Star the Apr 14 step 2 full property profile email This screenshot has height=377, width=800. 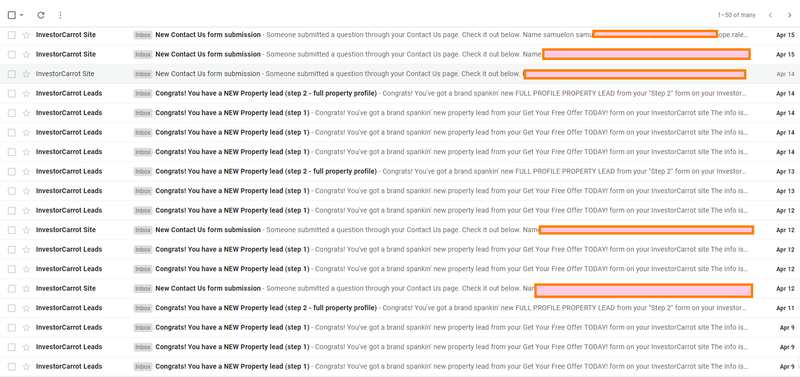click(x=26, y=93)
